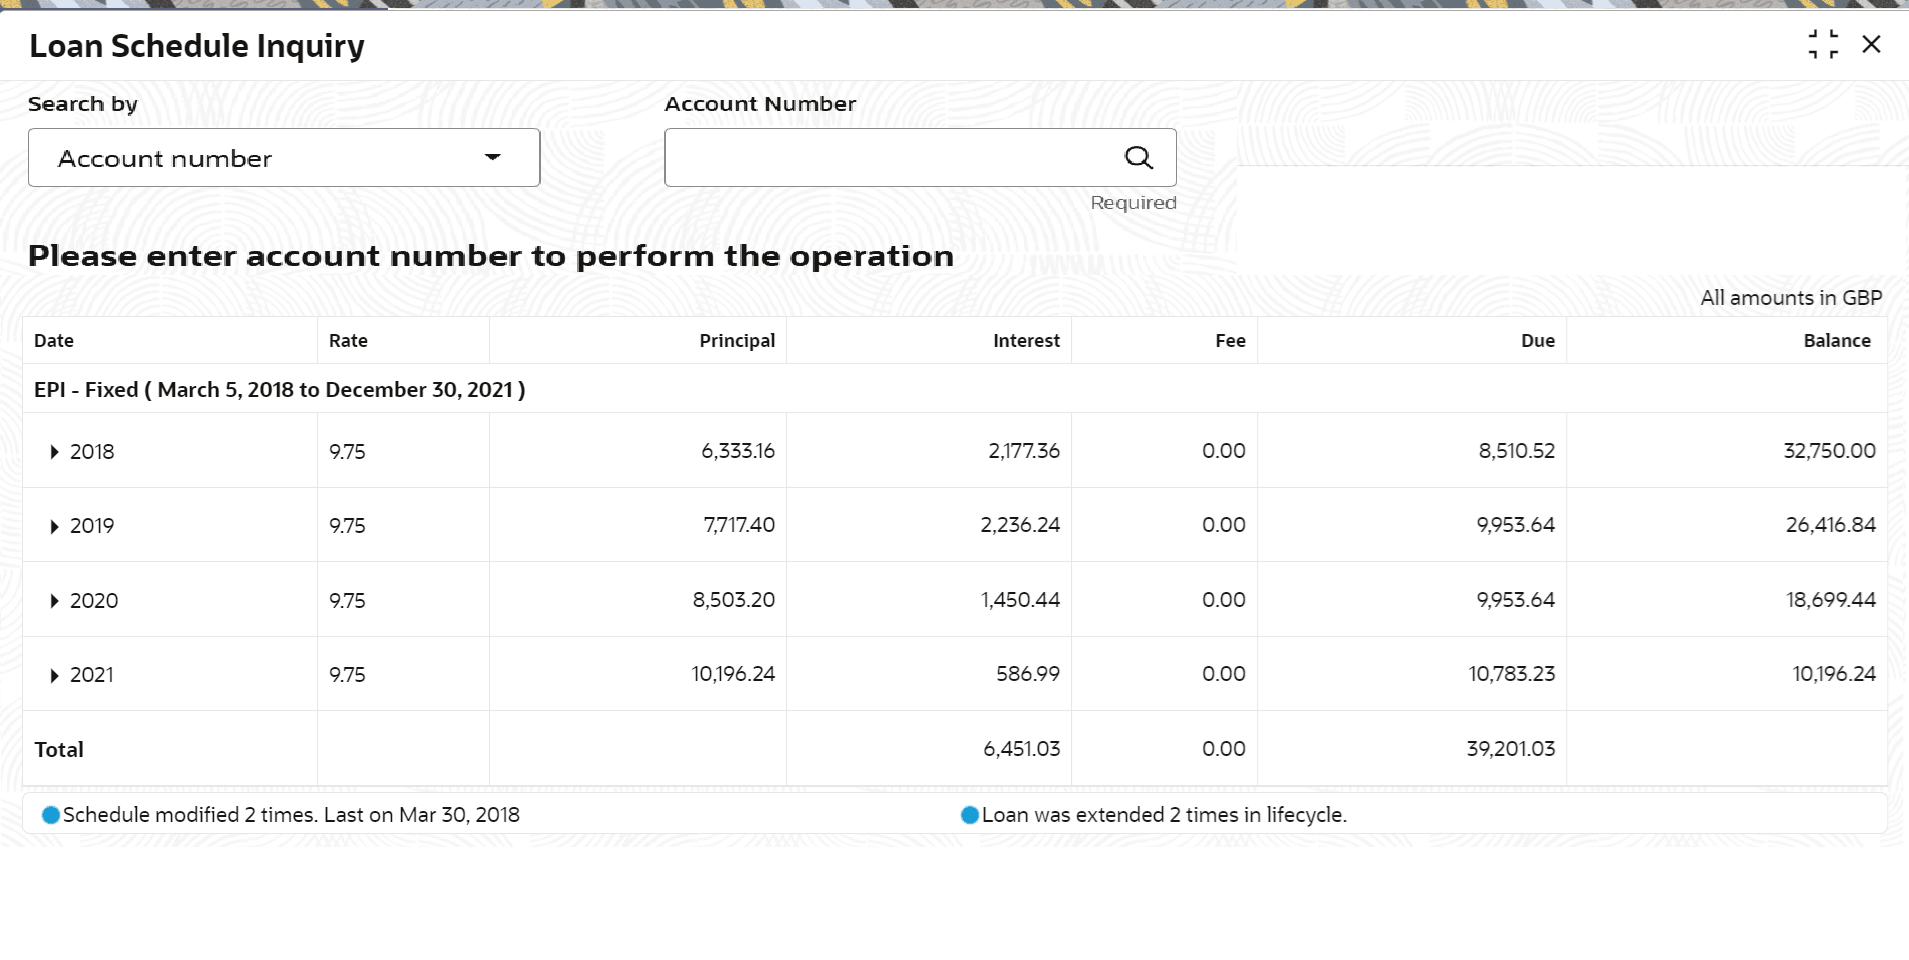
Task: Click the Balance column header
Action: coord(1836,341)
